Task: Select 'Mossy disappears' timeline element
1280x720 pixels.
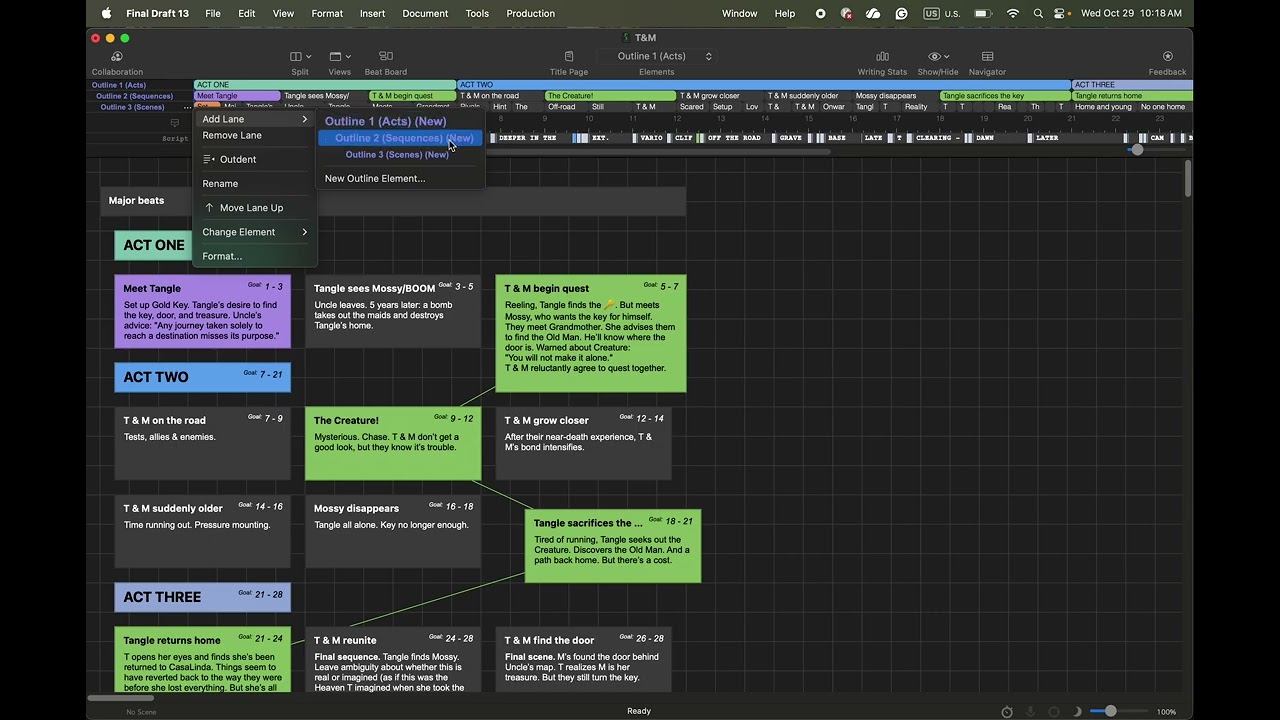Action: 895,96
